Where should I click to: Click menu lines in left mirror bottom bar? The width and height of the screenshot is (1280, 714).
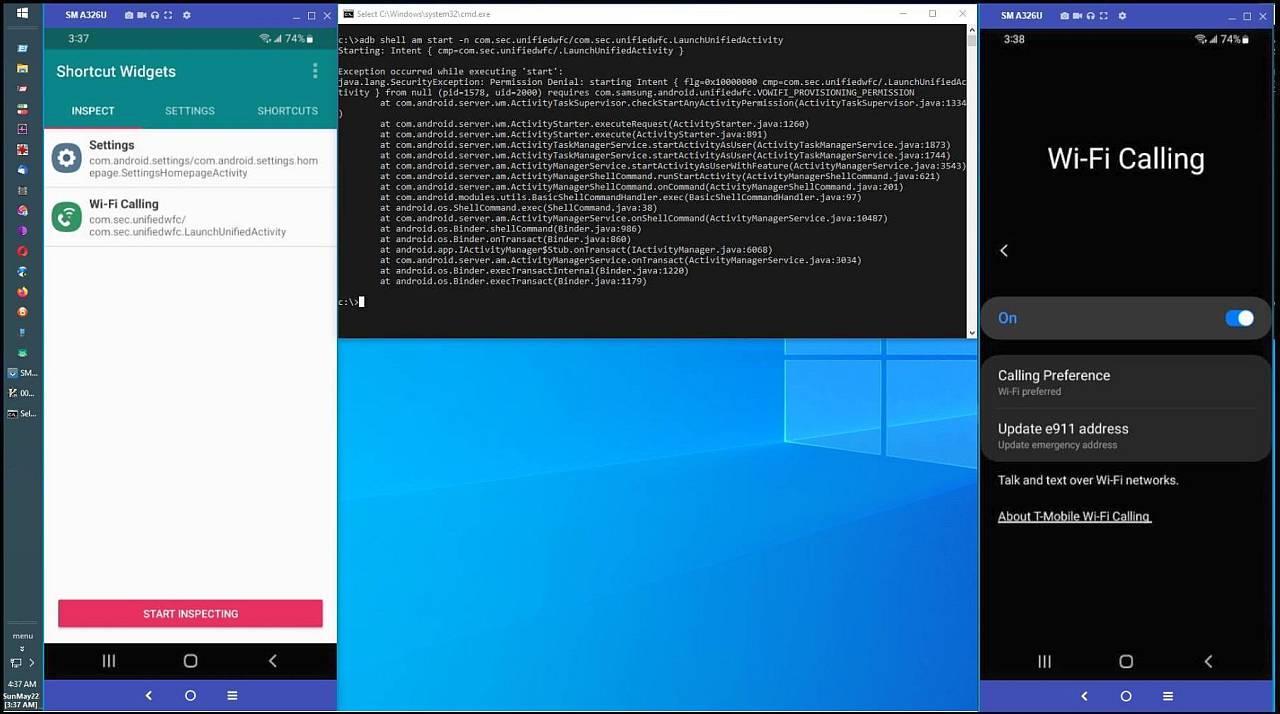tap(232, 696)
